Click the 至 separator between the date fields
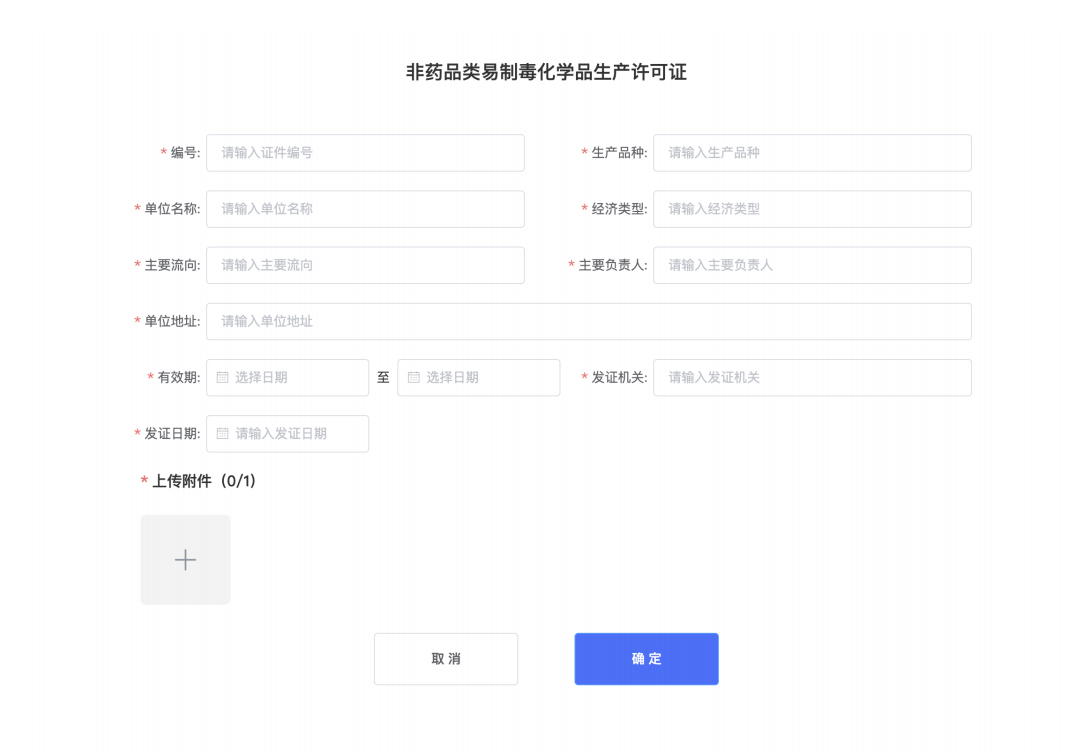The image size is (1077, 755). pos(383,378)
